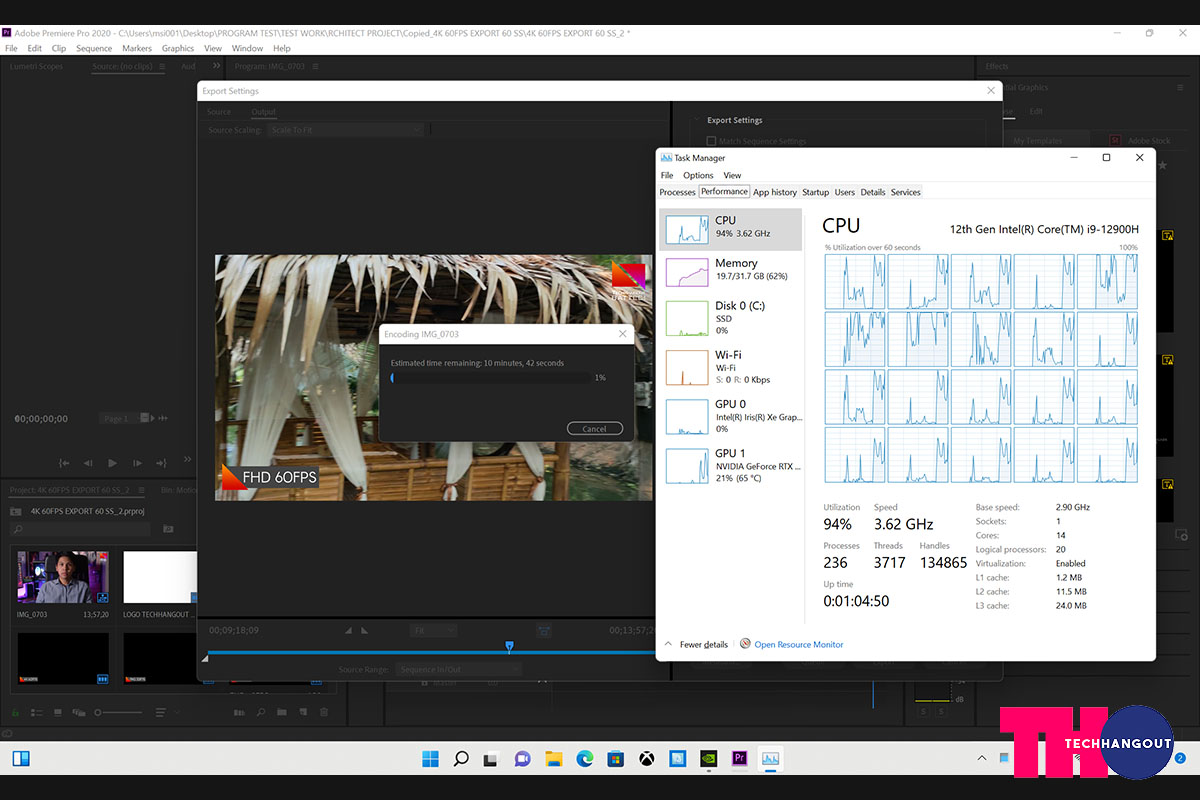The image size is (1200, 800).
Task: Step forward one frame in Source Monitor
Action: [x=137, y=463]
